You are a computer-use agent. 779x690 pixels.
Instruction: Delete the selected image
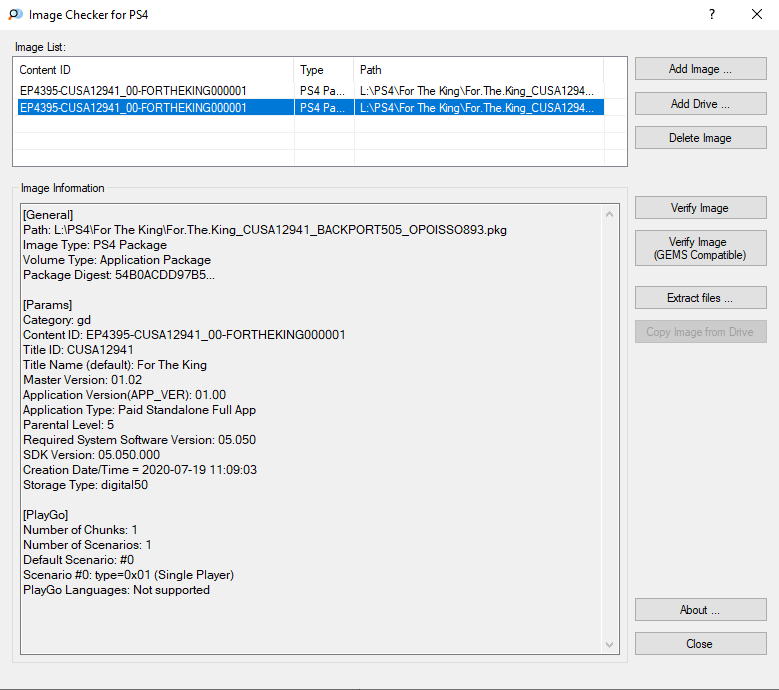click(701, 138)
